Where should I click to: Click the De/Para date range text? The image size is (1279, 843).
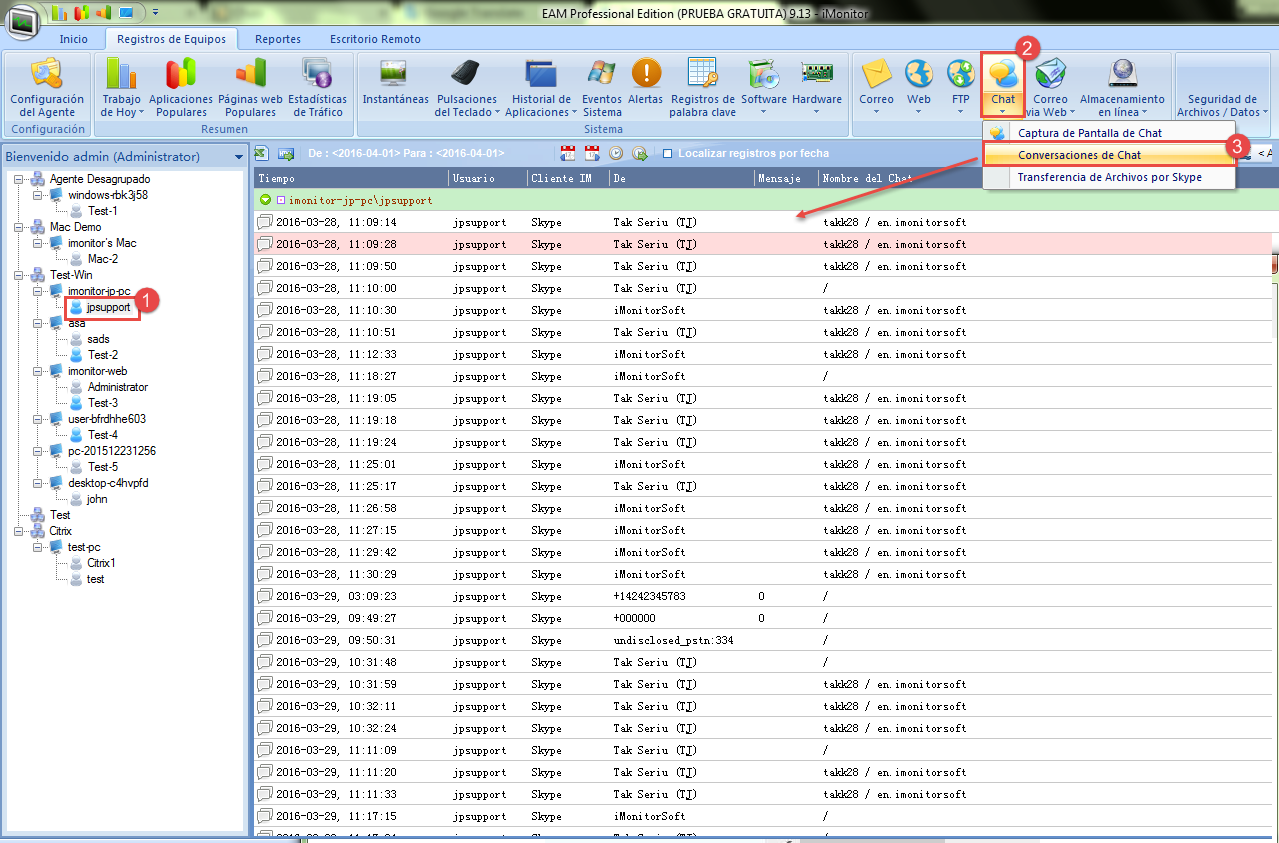[406, 154]
